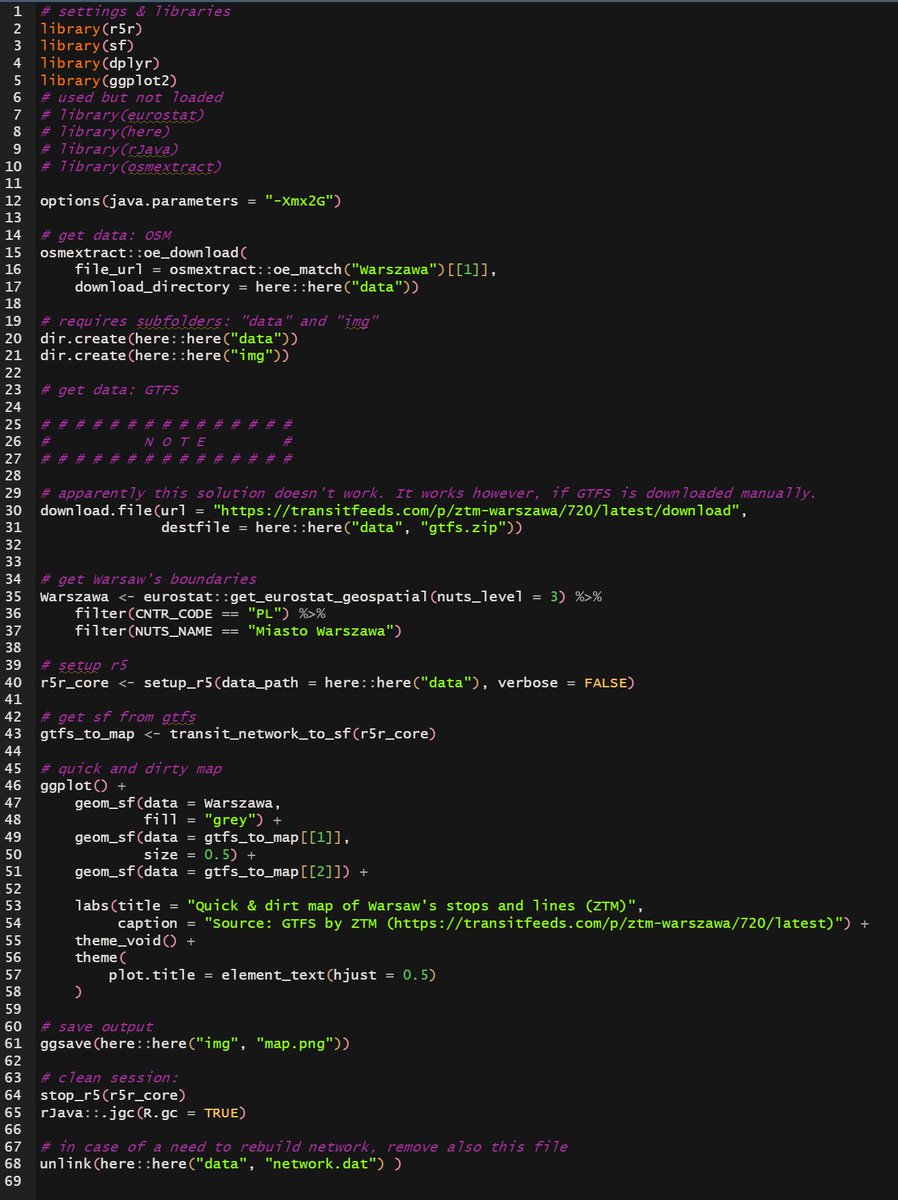The height and width of the screenshot is (1200, 898).
Task: Click the stop_r5(r5r_core) line
Action: click(113, 1096)
